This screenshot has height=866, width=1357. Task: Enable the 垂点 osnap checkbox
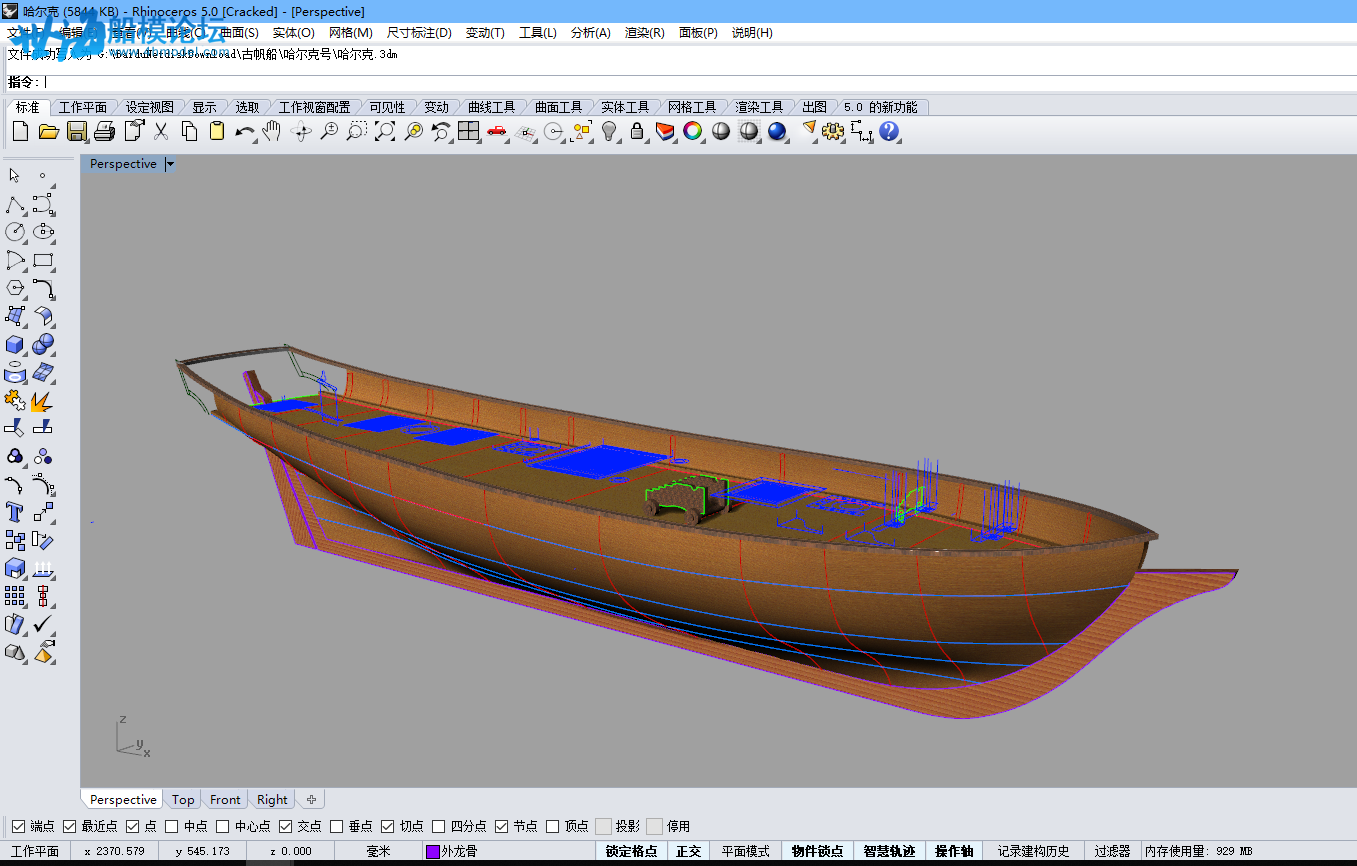pos(337,826)
